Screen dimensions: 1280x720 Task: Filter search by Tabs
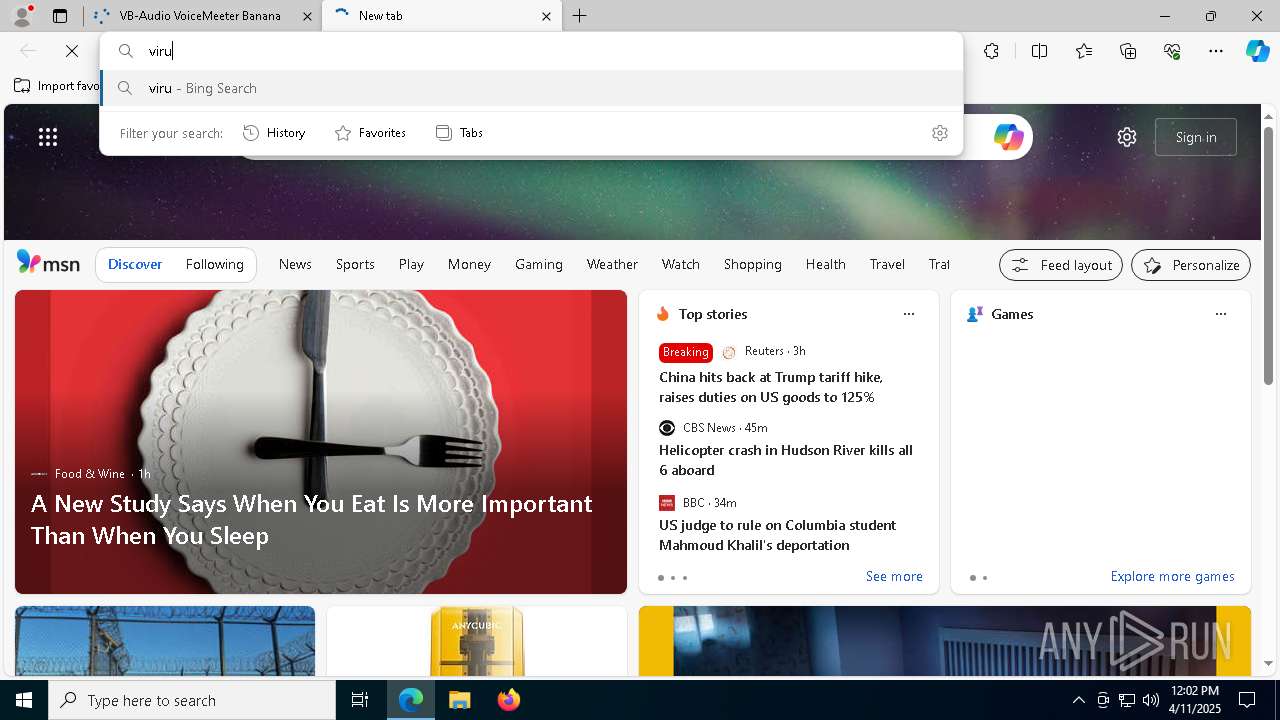(459, 133)
